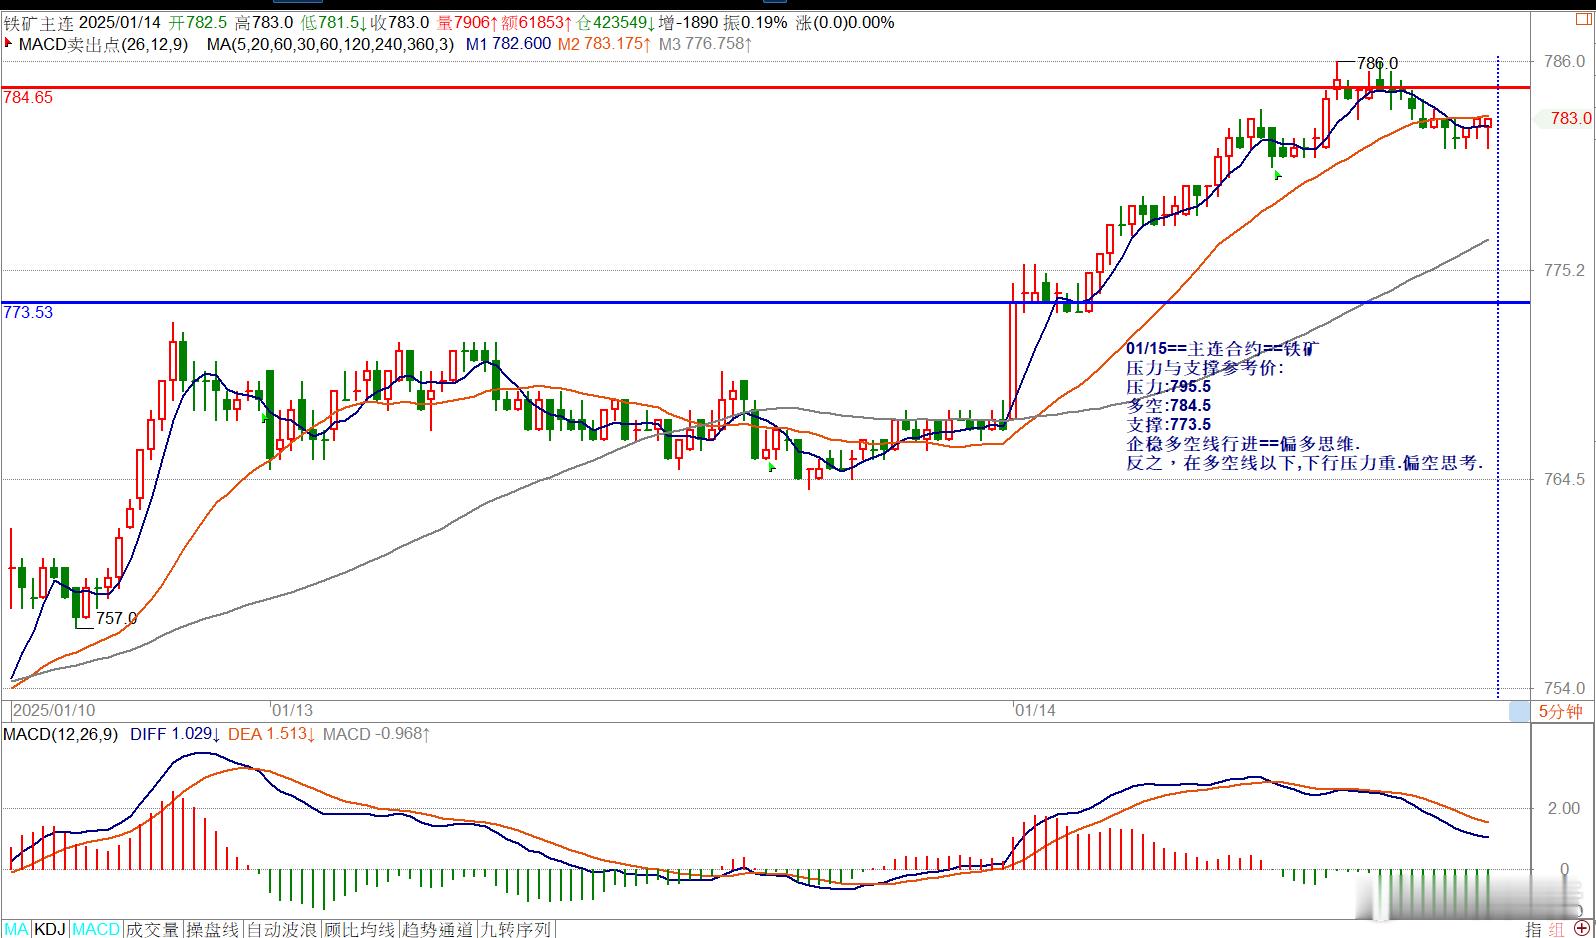
Task: Click the 指 button at bottom right
Action: (x=1533, y=929)
